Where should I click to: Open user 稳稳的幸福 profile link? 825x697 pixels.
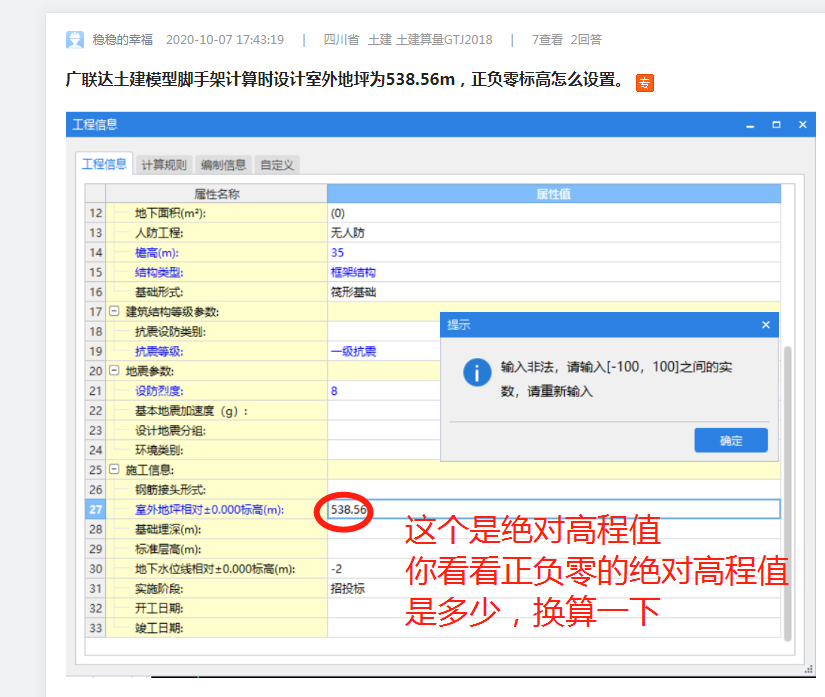point(123,40)
